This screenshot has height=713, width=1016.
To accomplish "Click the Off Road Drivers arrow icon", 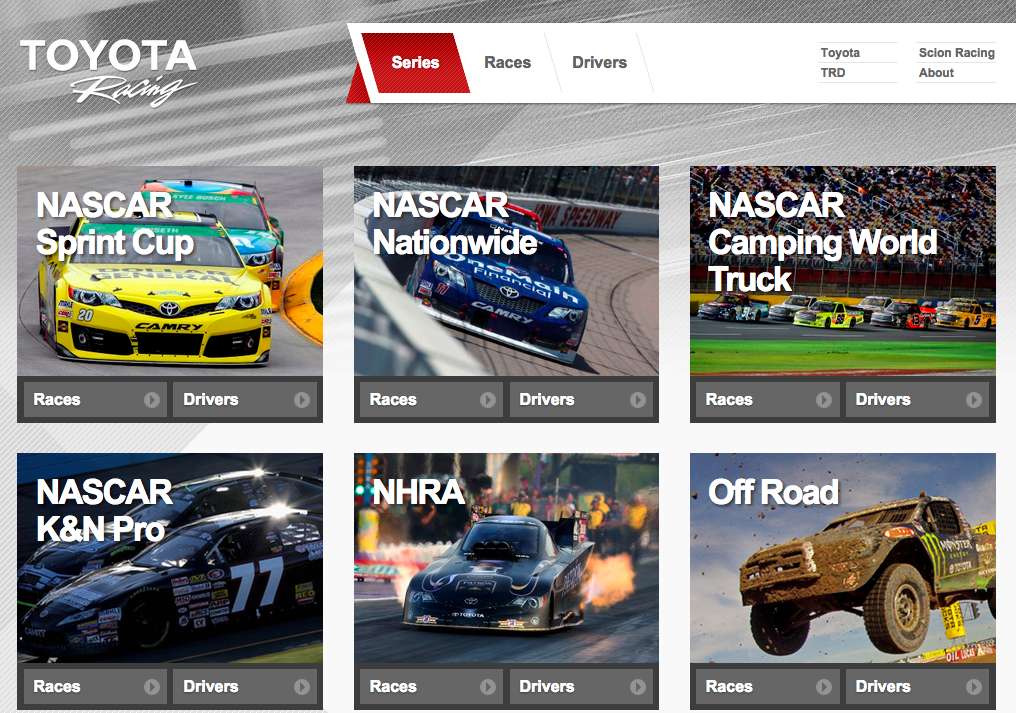I will (974, 686).
